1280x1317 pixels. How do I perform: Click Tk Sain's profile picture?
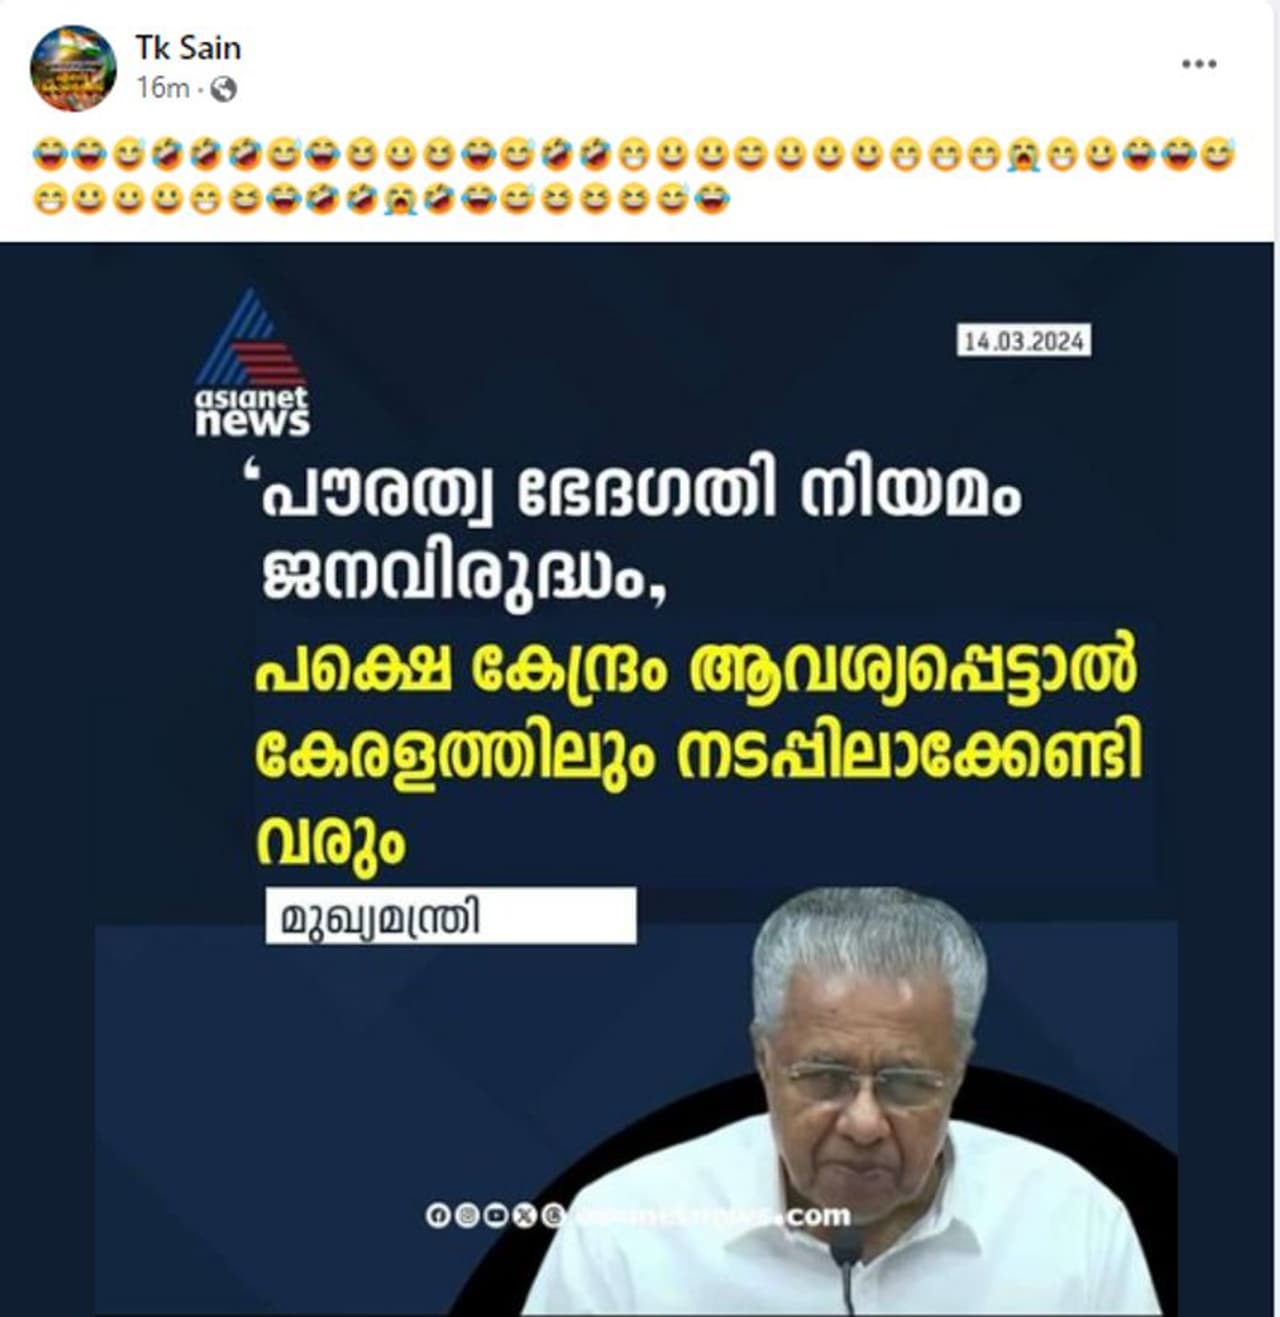[73, 68]
